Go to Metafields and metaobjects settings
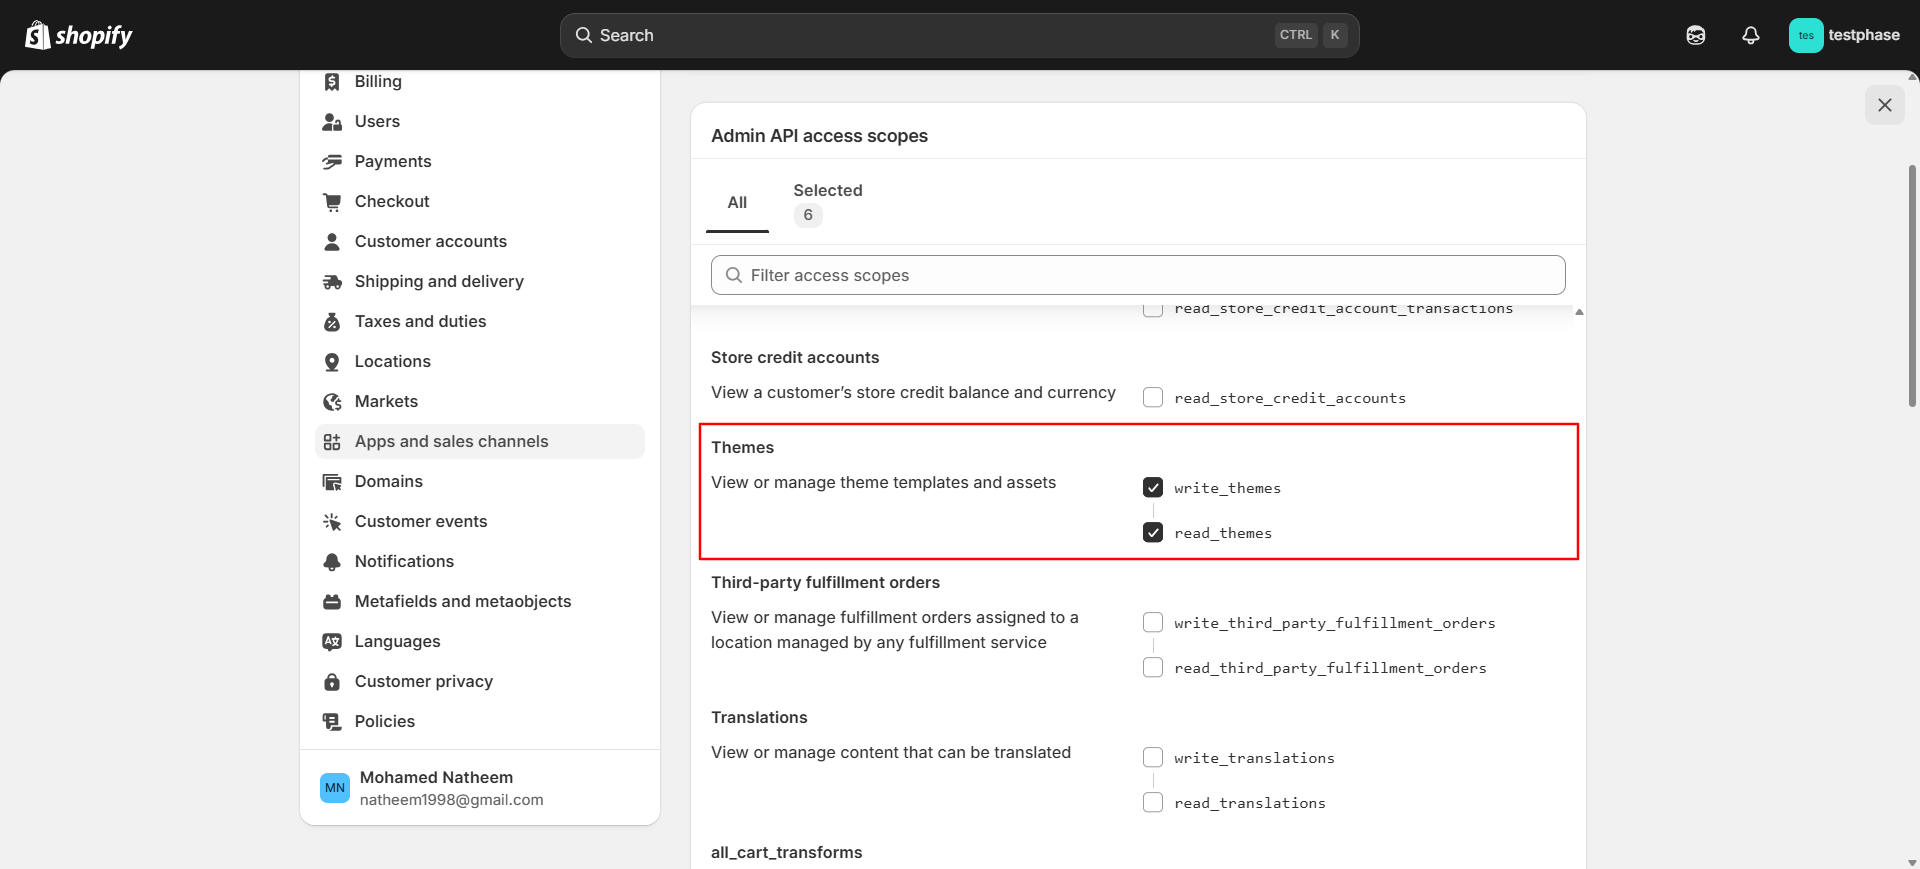The height and width of the screenshot is (869, 1920). click(462, 602)
